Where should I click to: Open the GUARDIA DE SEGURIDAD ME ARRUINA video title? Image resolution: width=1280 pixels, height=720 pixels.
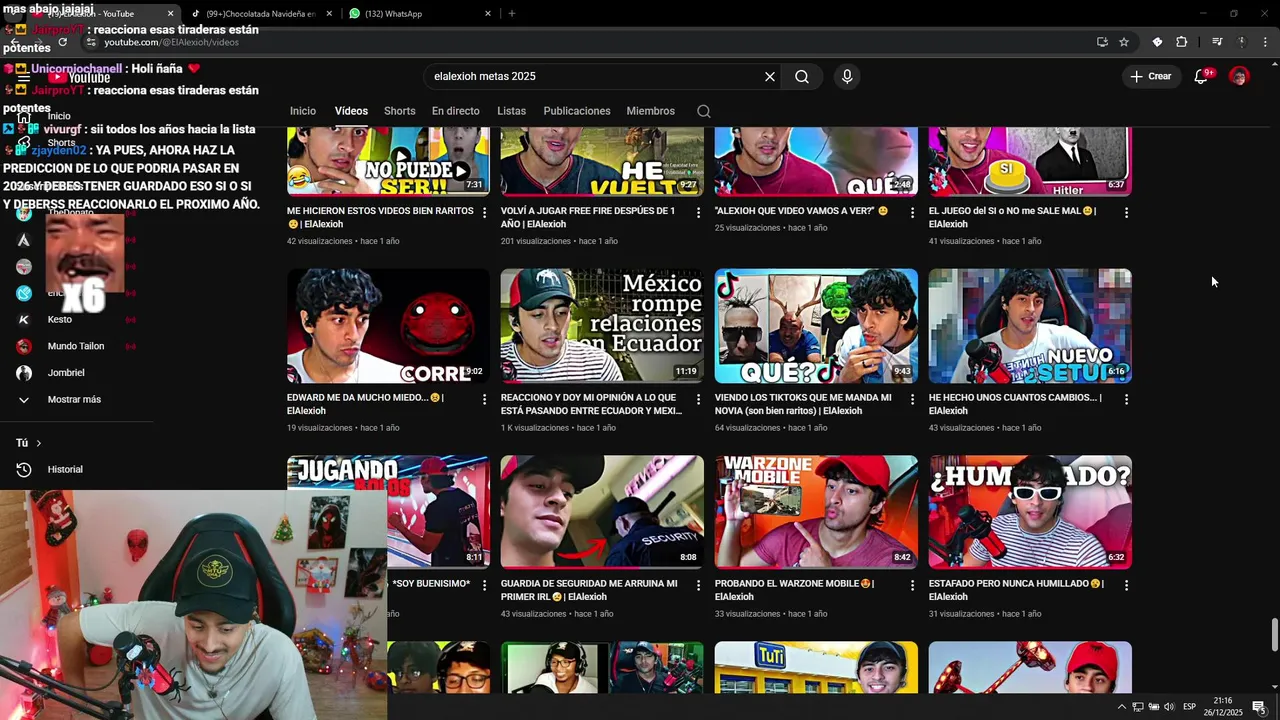pos(589,590)
